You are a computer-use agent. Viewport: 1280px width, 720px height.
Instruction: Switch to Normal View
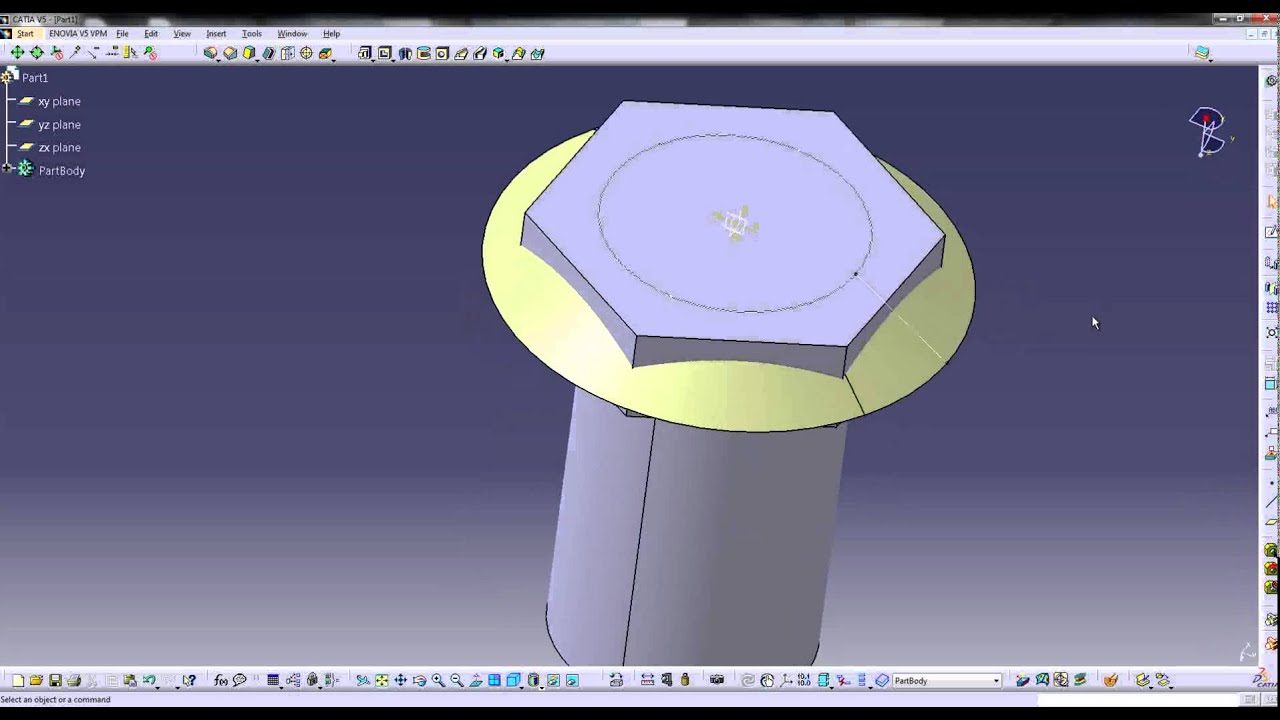[x=476, y=681]
